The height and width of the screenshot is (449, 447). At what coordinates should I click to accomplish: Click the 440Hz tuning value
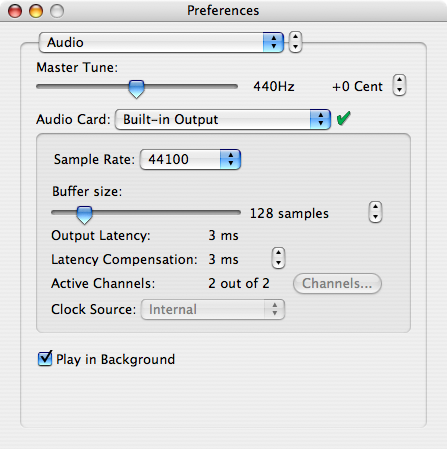[274, 87]
